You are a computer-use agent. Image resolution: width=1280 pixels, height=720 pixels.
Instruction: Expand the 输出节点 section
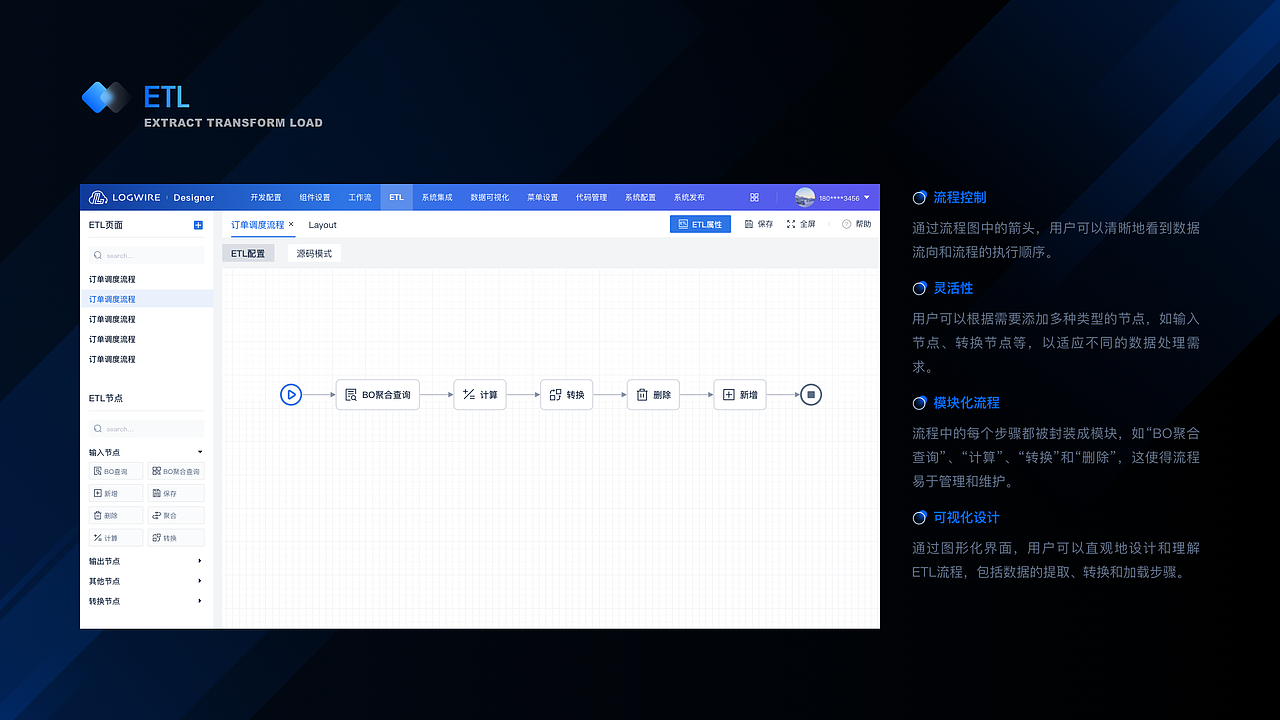(200, 561)
